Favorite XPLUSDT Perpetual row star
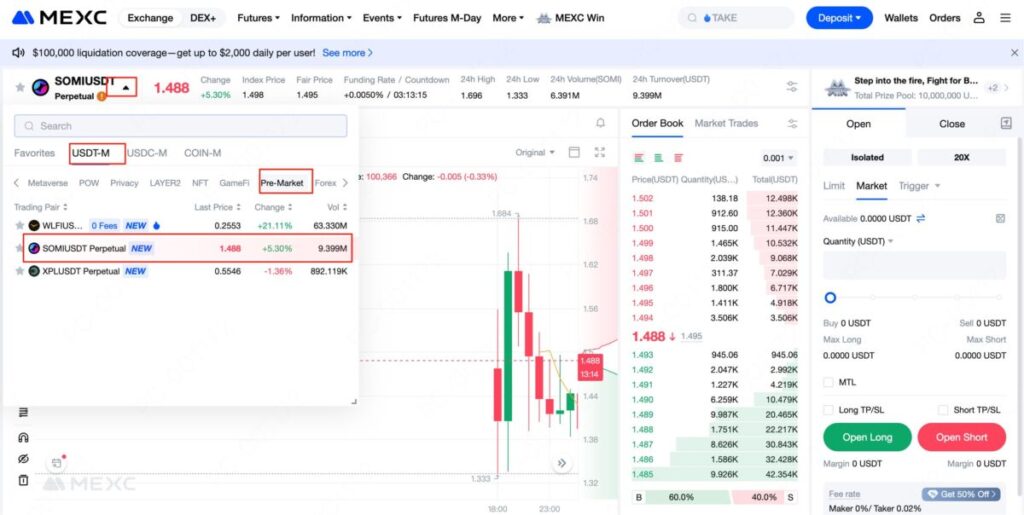 click(x=20, y=271)
